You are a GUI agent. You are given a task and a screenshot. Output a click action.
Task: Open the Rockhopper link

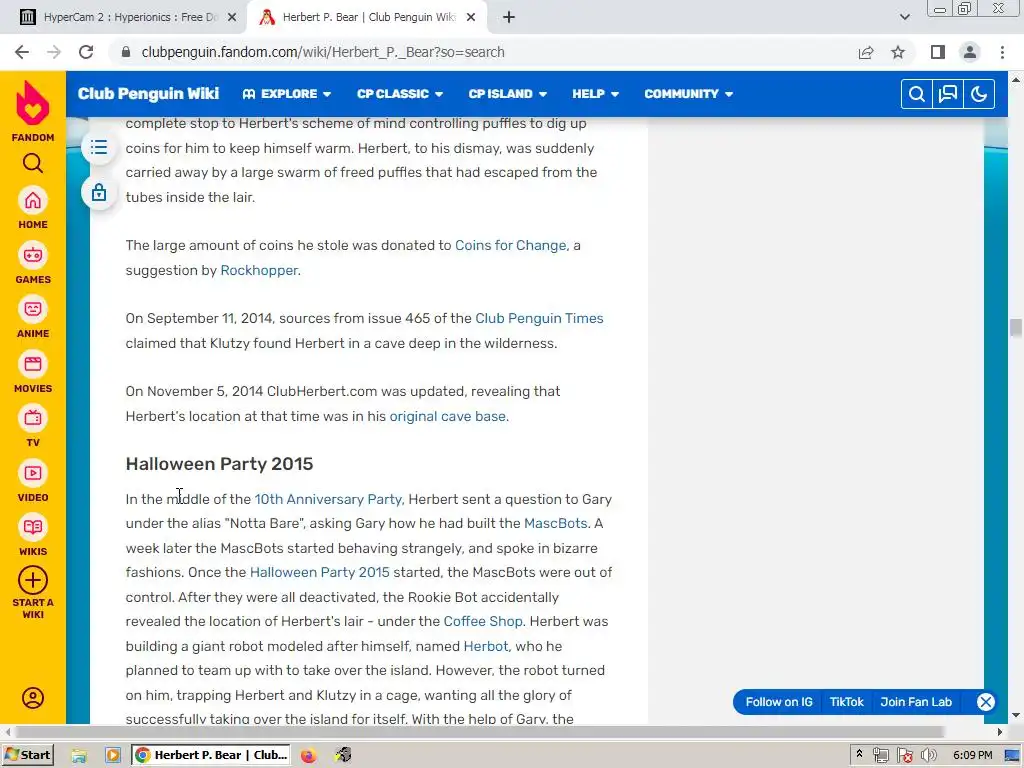(259, 270)
